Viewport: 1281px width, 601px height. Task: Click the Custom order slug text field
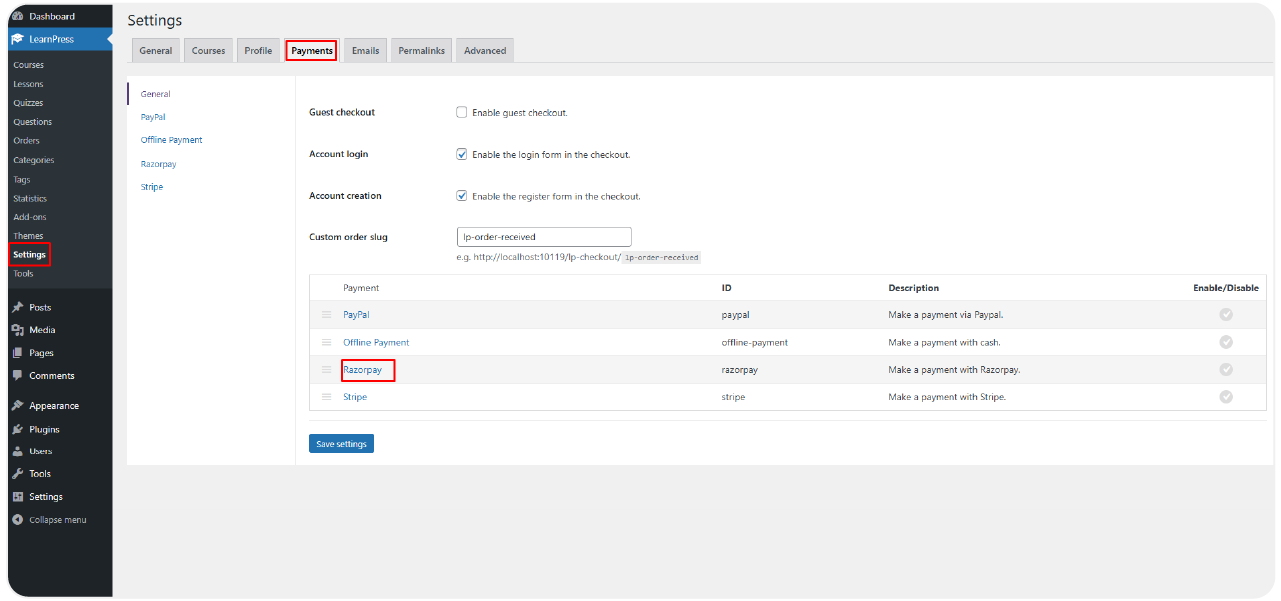(543, 237)
